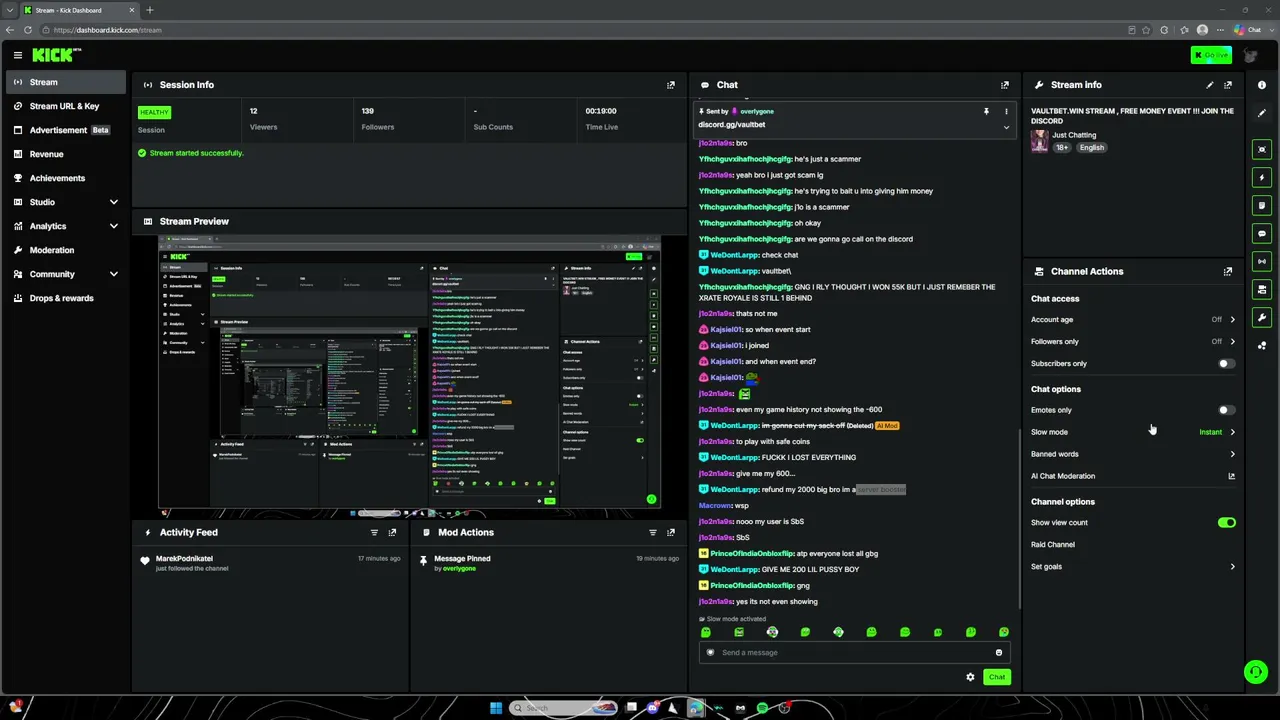The image size is (1280, 720).
Task: Pop out the Stream info panel
Action: (1228, 85)
